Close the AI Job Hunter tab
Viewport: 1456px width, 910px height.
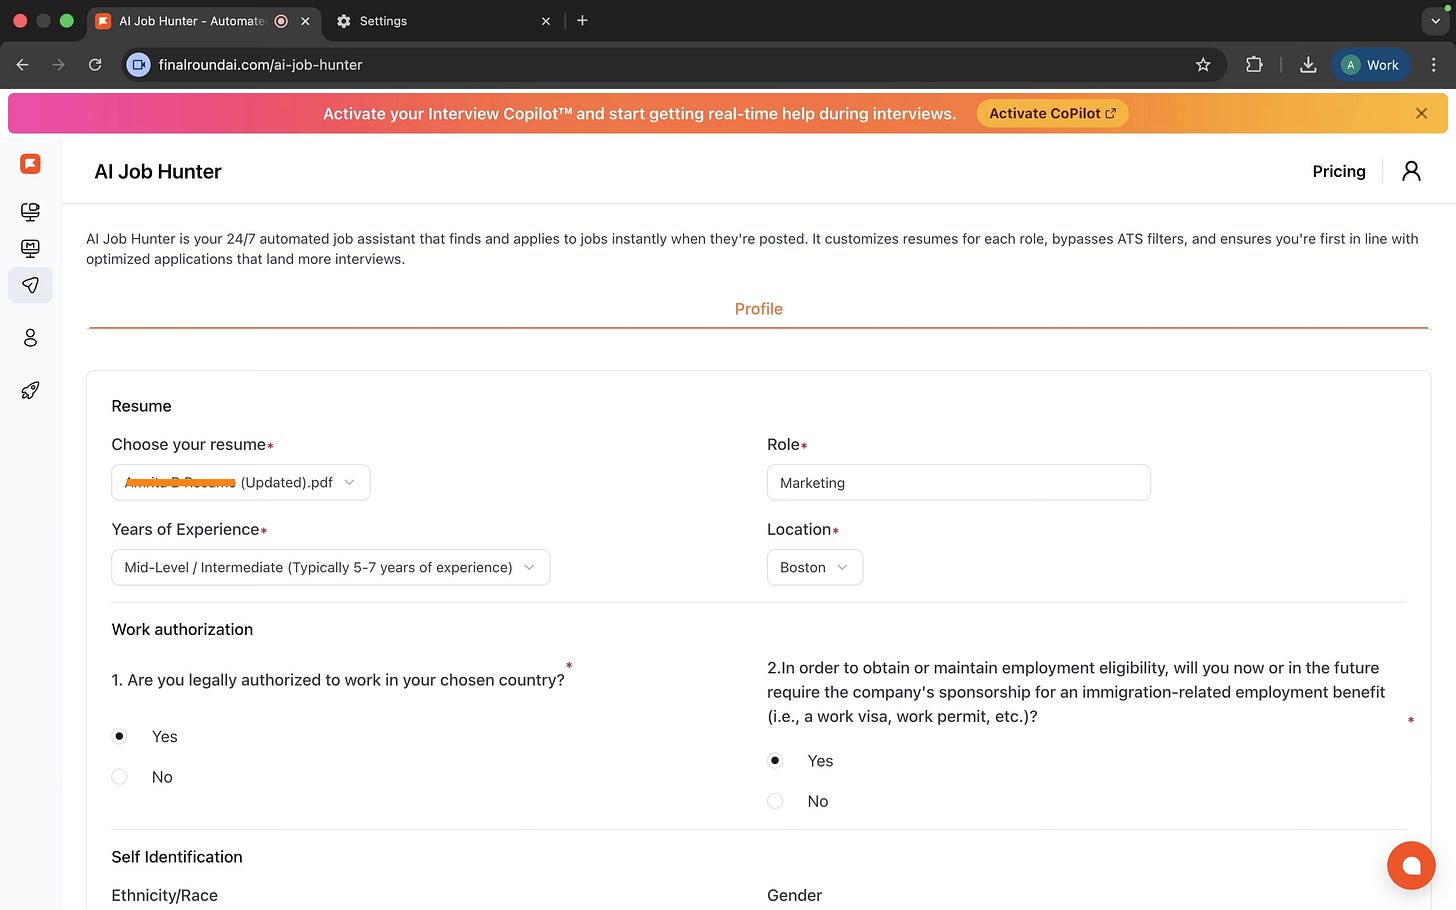click(x=305, y=21)
